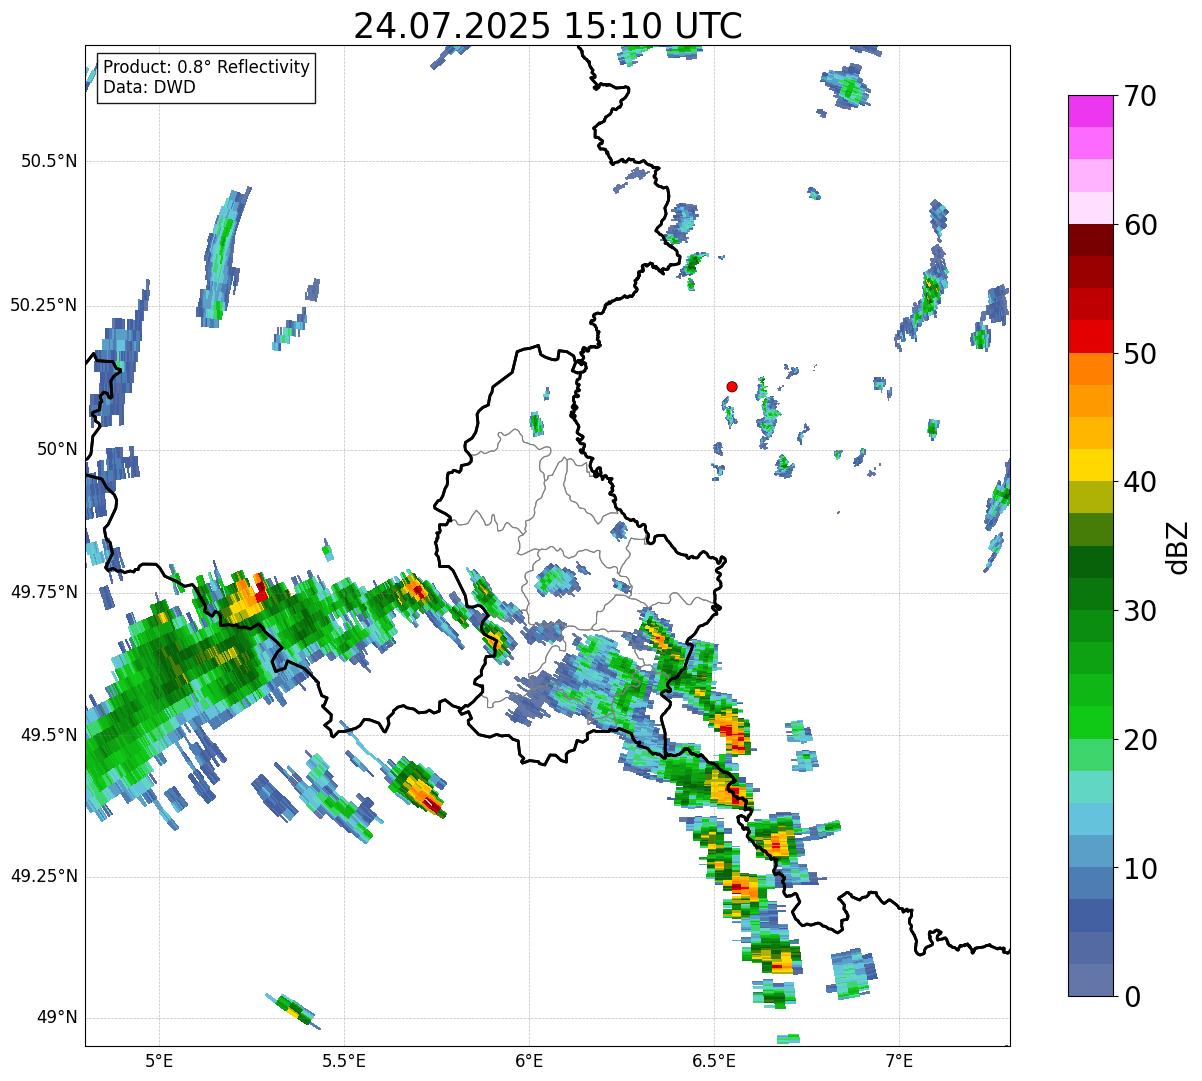Image resolution: width=1202 pixels, height=1081 pixels.
Task: Click the "Product: 0.8° Reflectivity" label
Action: [207, 67]
